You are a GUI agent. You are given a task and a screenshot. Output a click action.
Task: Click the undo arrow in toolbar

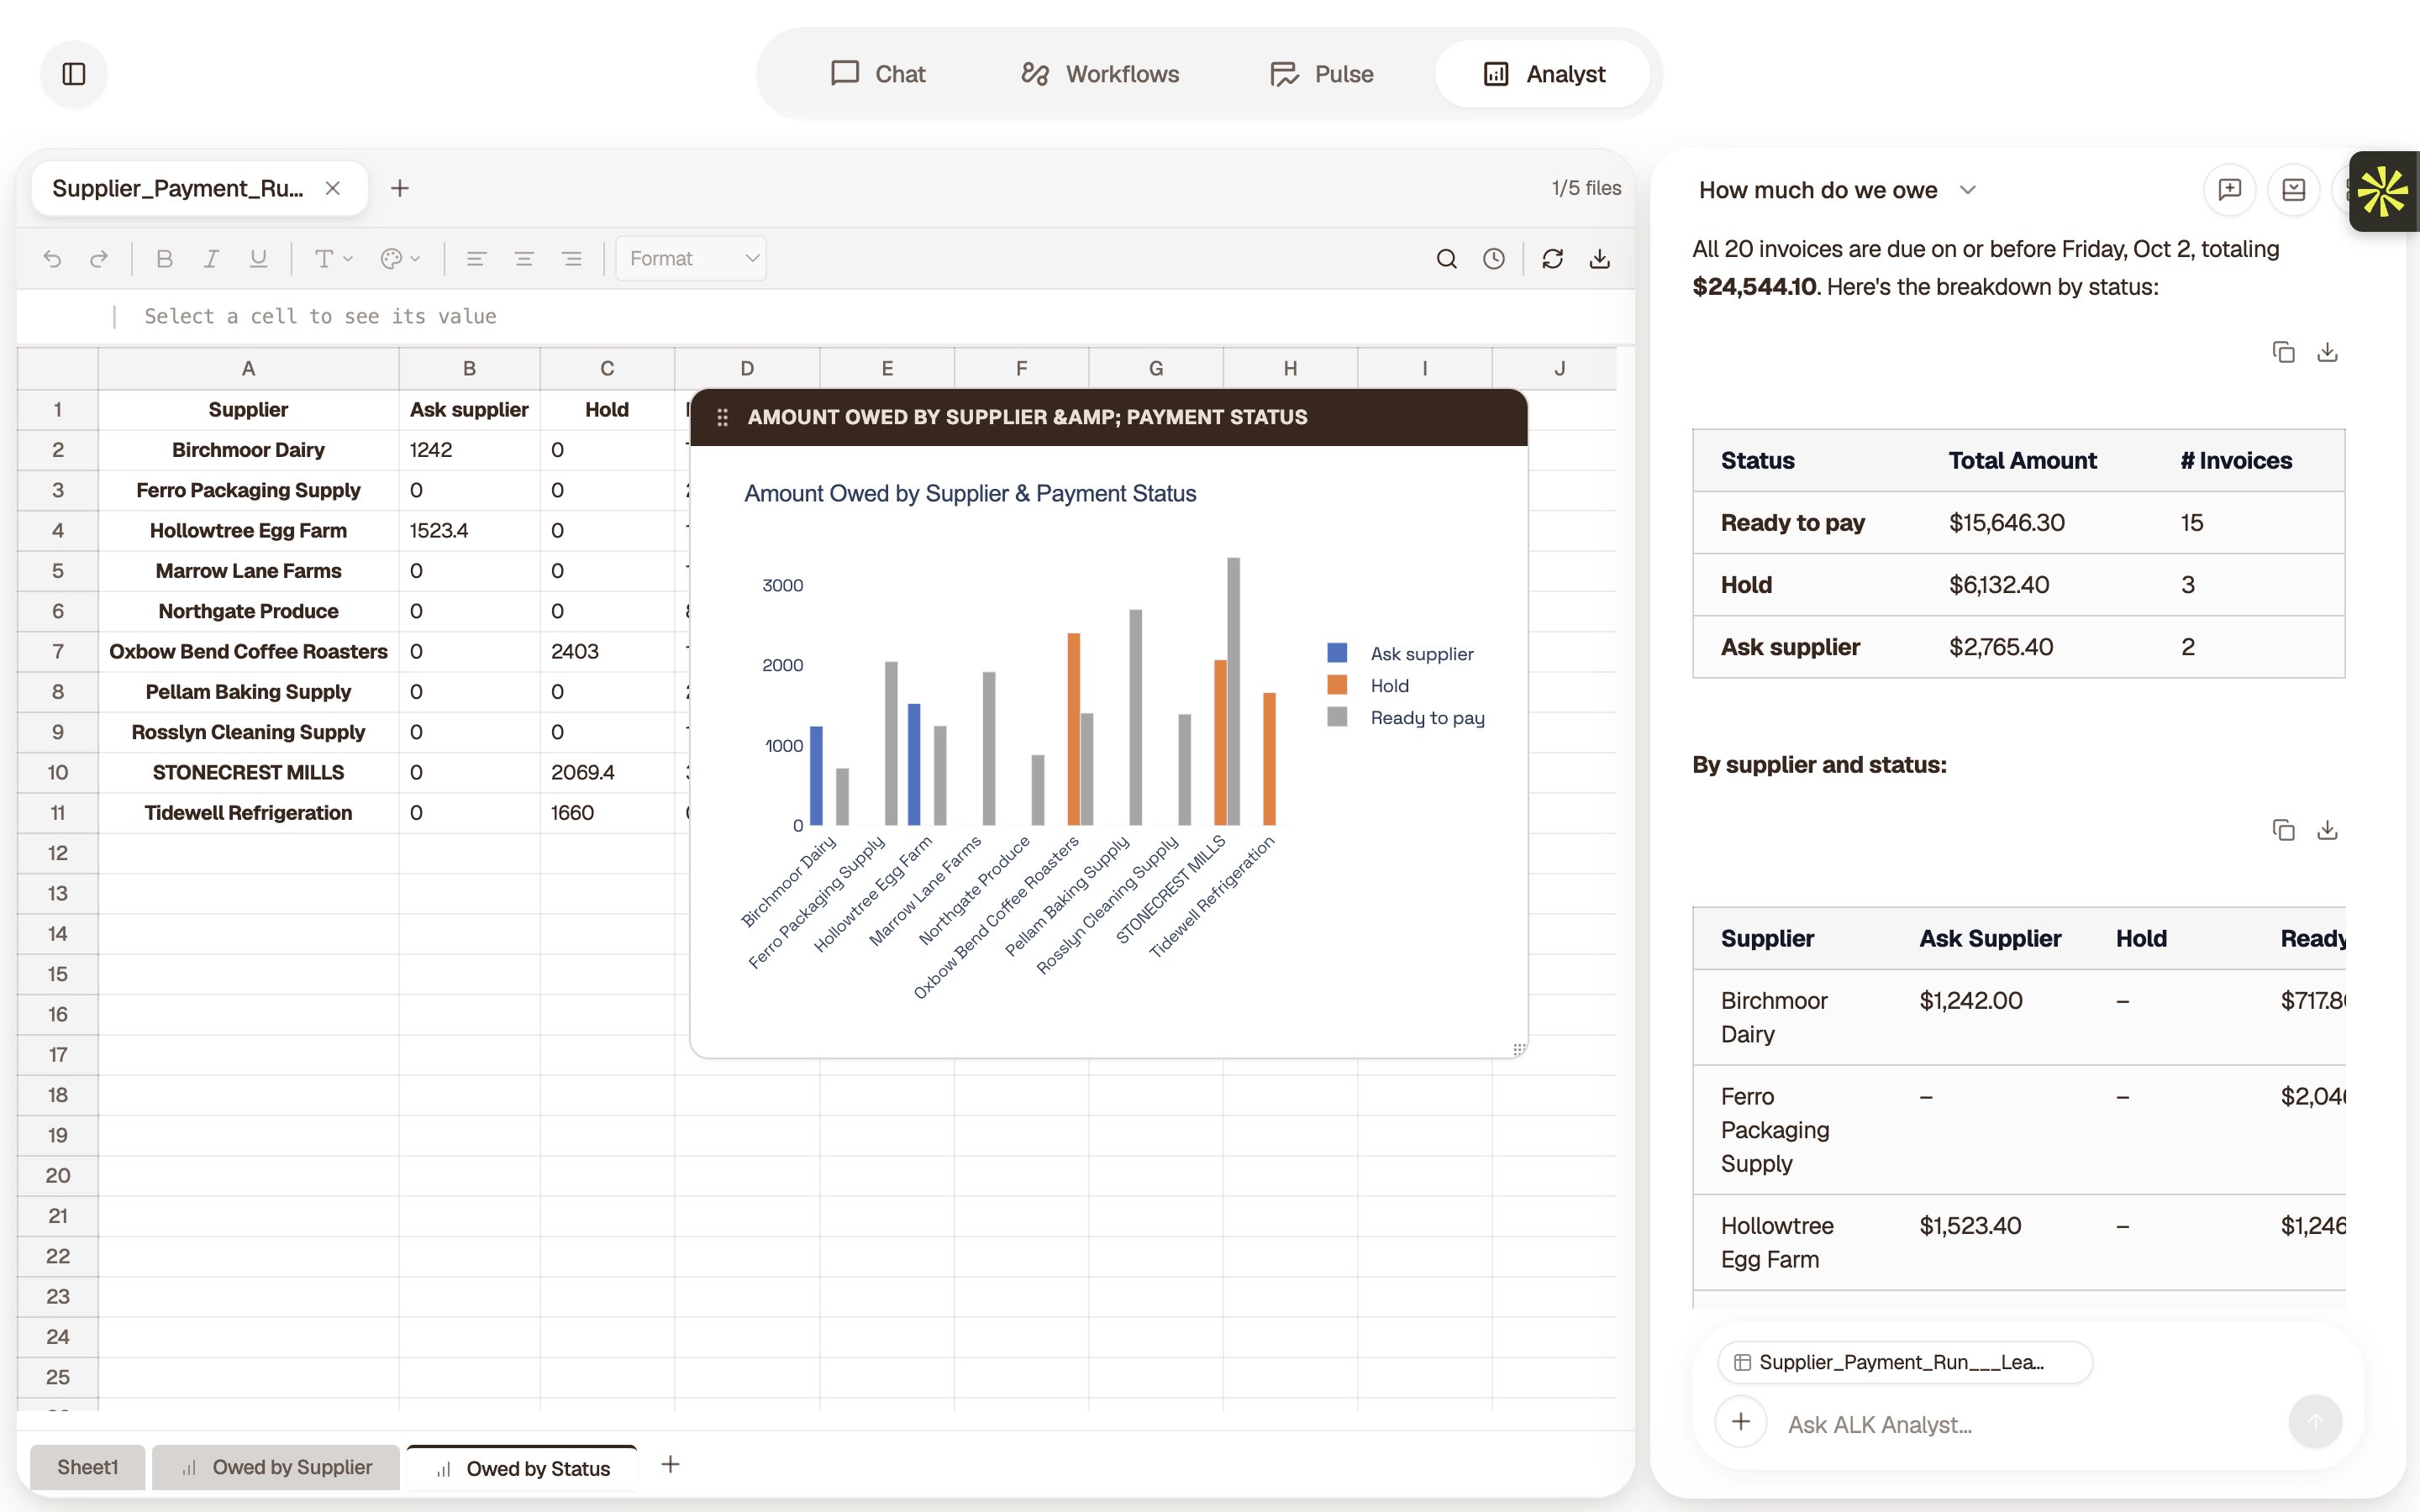52,259
